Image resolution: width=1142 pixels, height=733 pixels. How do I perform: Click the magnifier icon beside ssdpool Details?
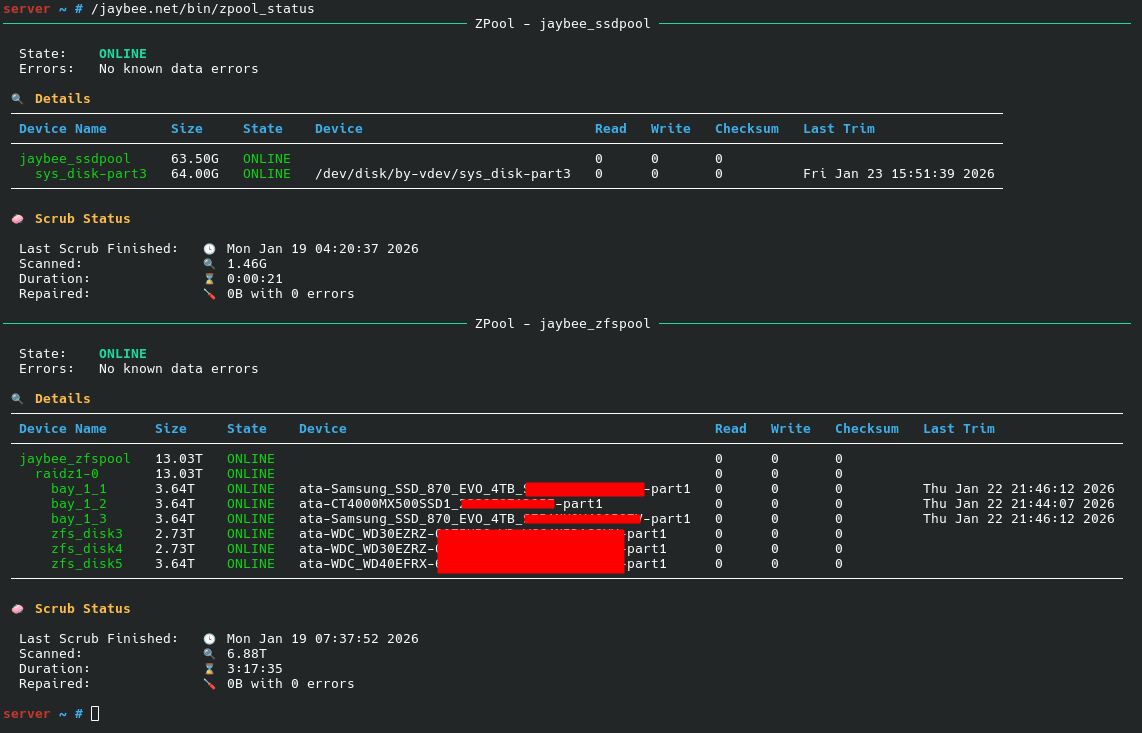click(17, 98)
